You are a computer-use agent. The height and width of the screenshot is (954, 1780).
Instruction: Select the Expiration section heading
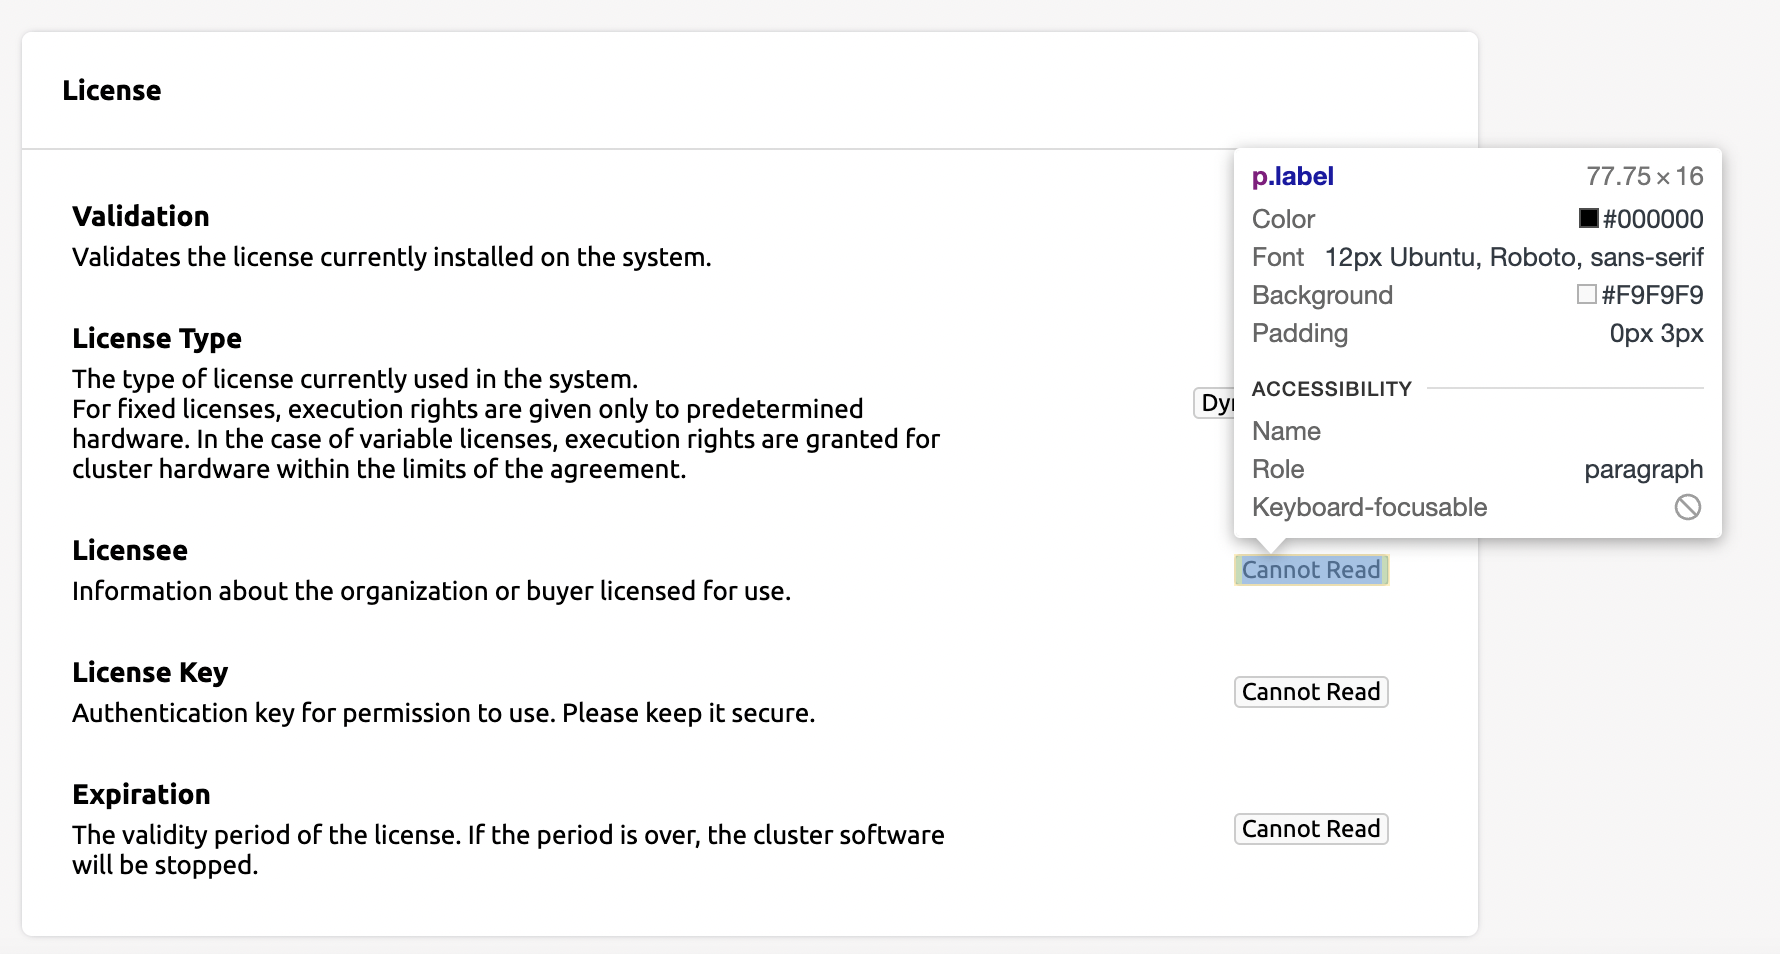(140, 793)
